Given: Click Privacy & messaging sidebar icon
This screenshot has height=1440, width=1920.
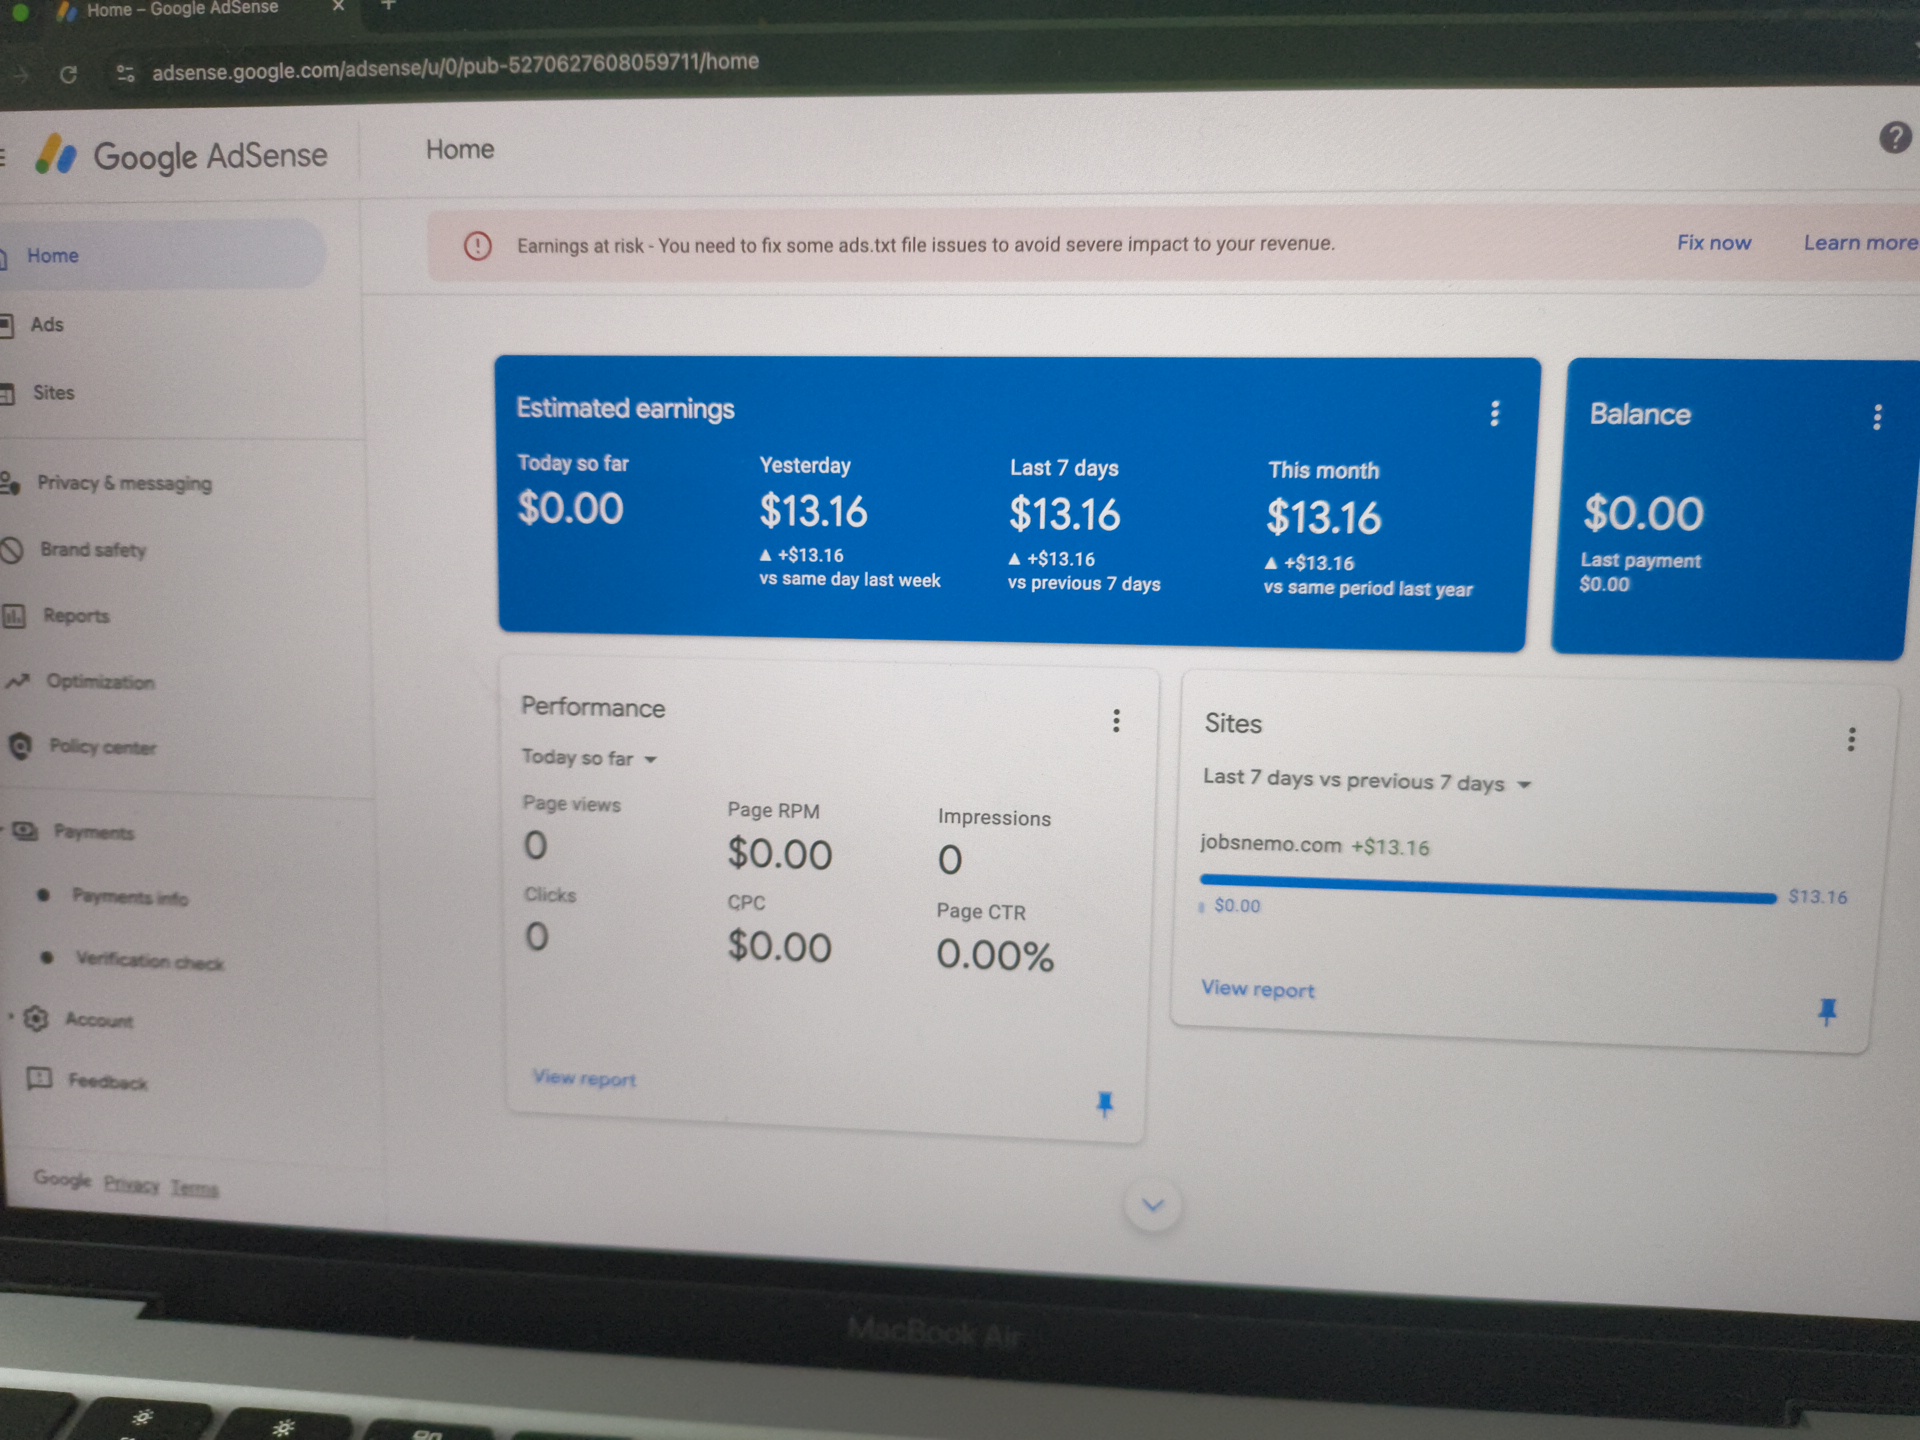Looking at the screenshot, I should (x=10, y=483).
